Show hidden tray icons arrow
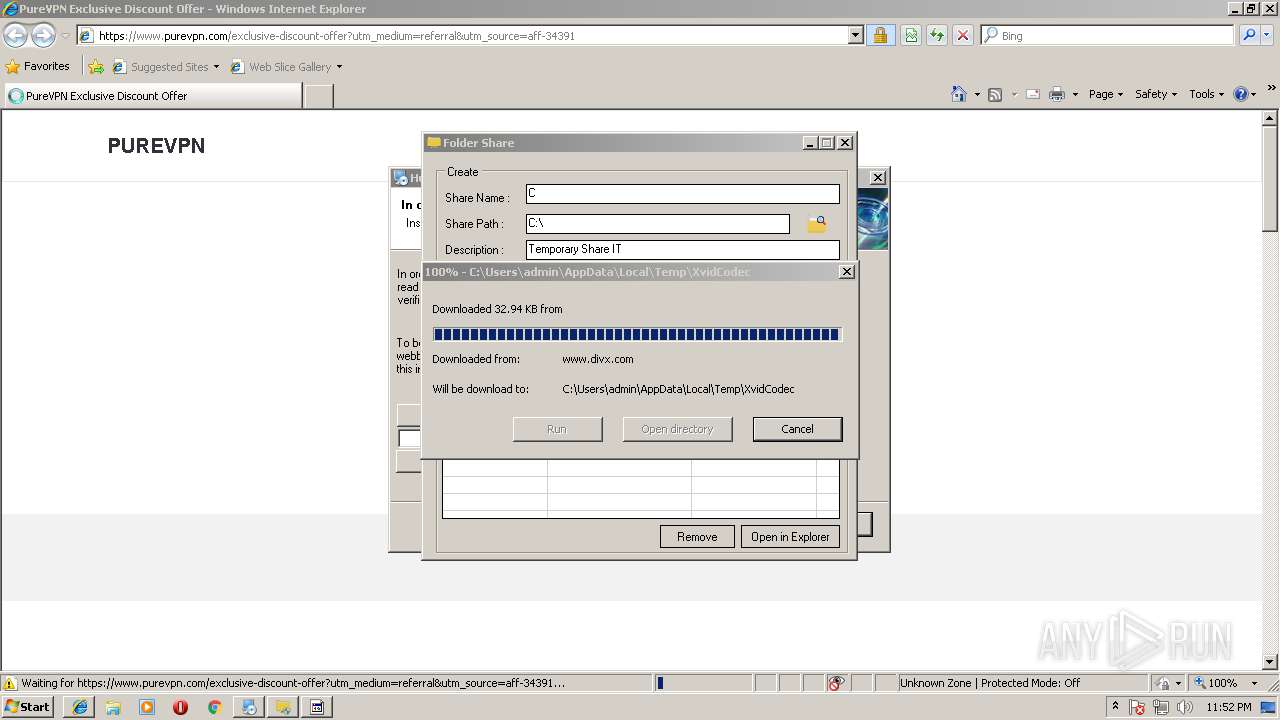Viewport: 1280px width, 720px height. click(x=1116, y=707)
